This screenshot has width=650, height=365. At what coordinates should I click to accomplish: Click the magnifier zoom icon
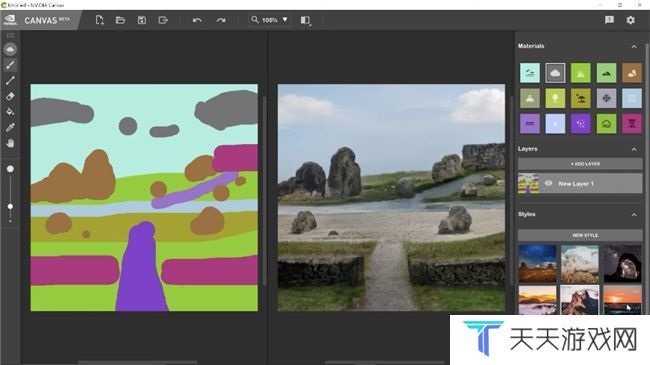255,19
